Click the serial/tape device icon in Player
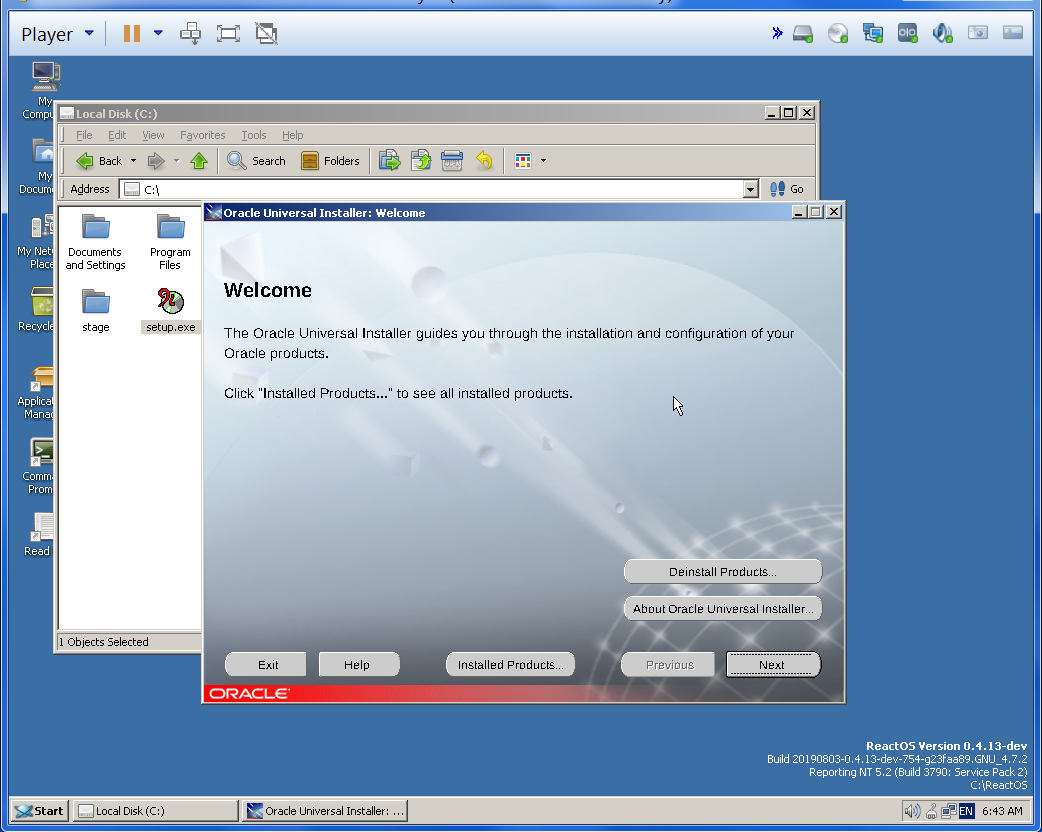The height and width of the screenshot is (832, 1042). coord(907,33)
